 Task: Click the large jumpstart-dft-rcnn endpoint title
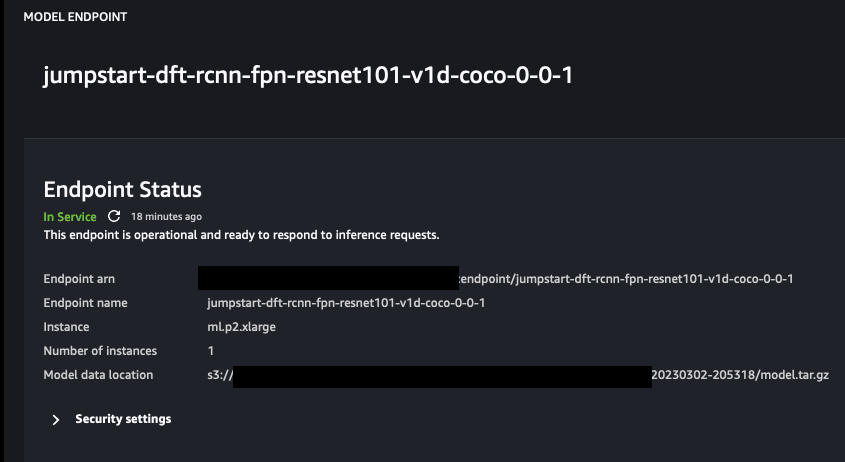coord(308,75)
